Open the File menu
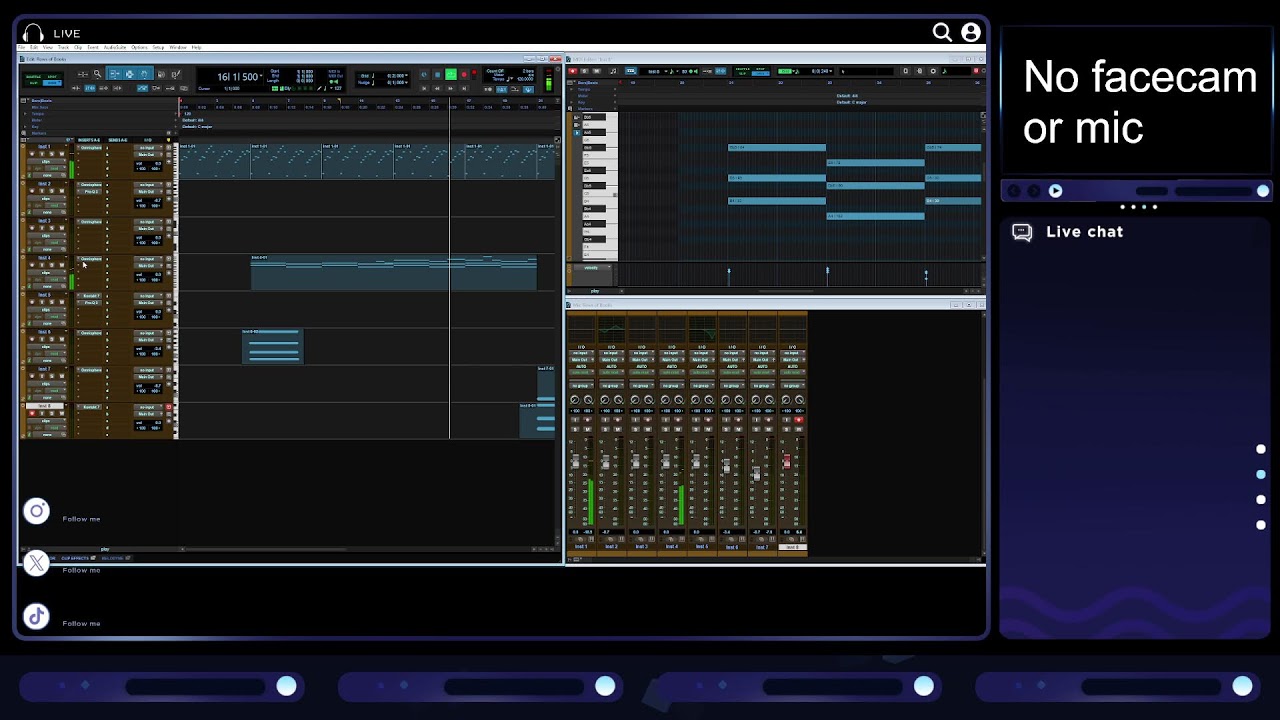The image size is (1280, 720). (x=22, y=47)
